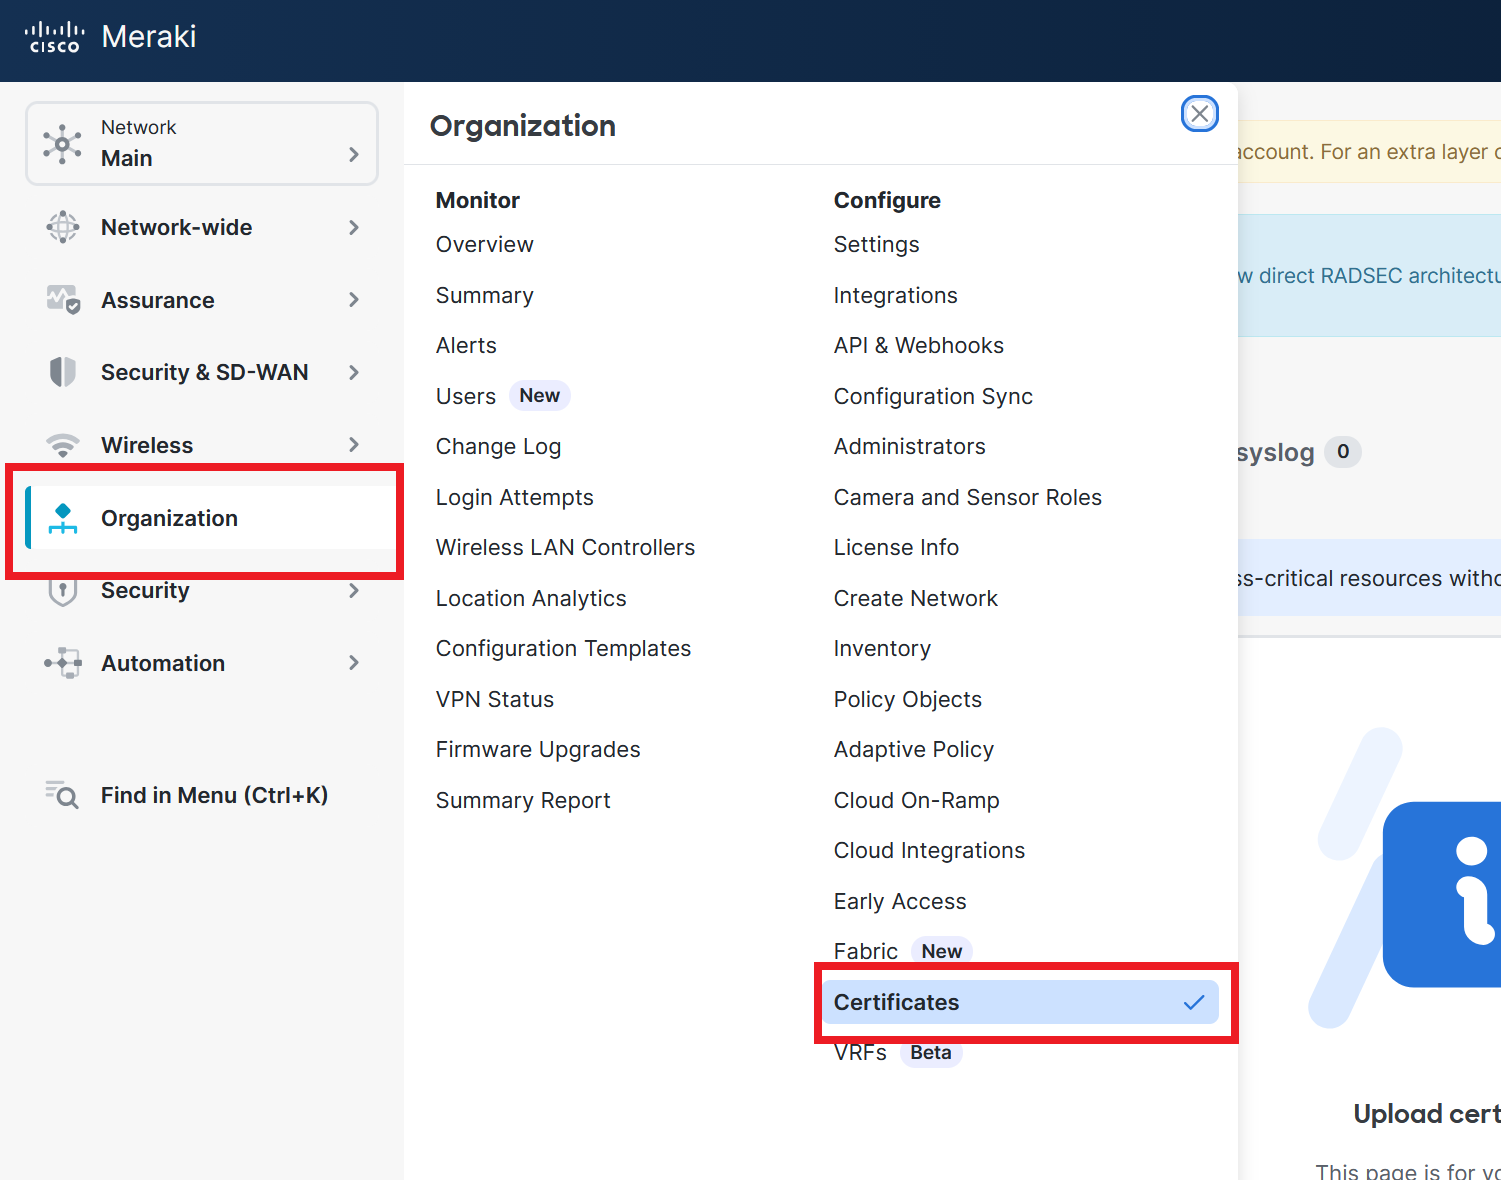
Task: Click the blue info illustration
Action: (x=1440, y=894)
